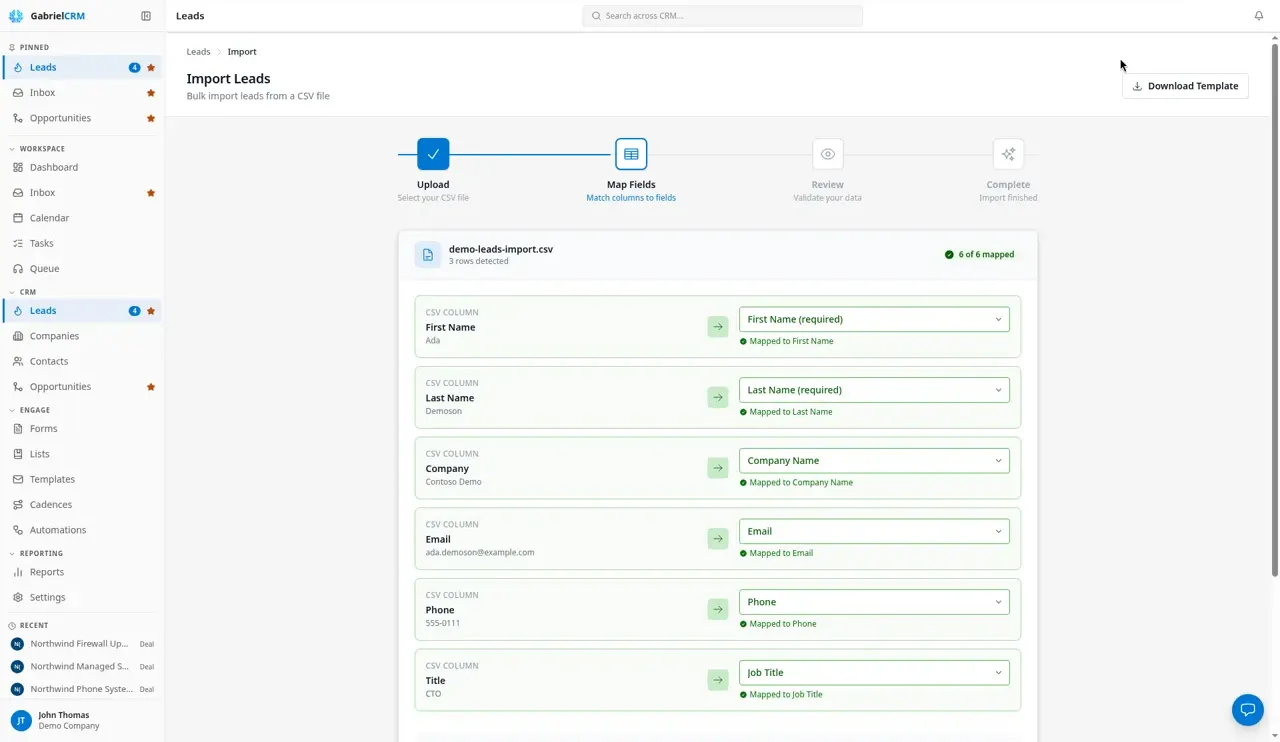Screen dimensions: 1280x742
Task: Click the page vertical scrollbar
Action: coord(1274,310)
